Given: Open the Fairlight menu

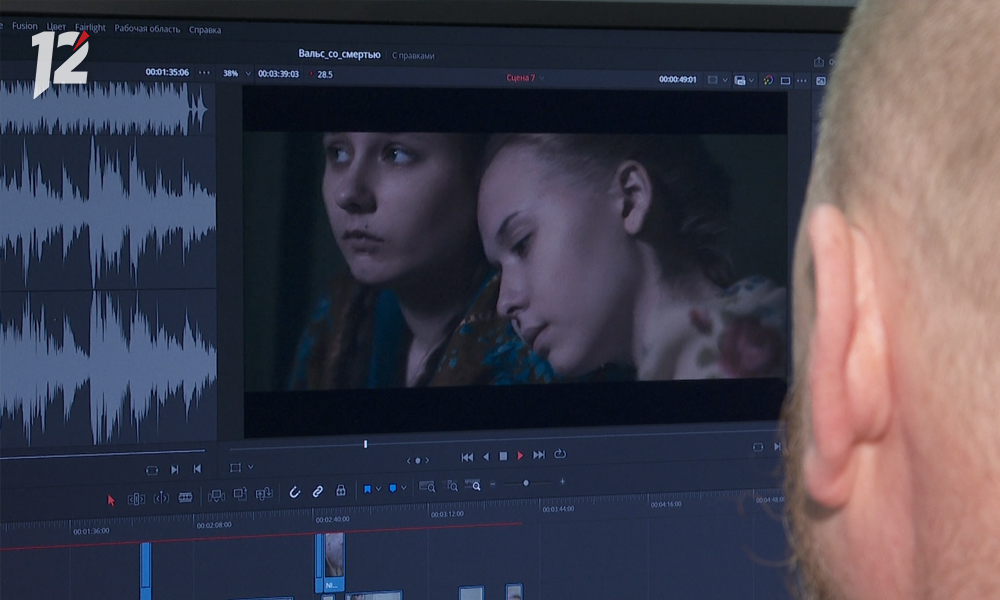Looking at the screenshot, I should click(91, 27).
